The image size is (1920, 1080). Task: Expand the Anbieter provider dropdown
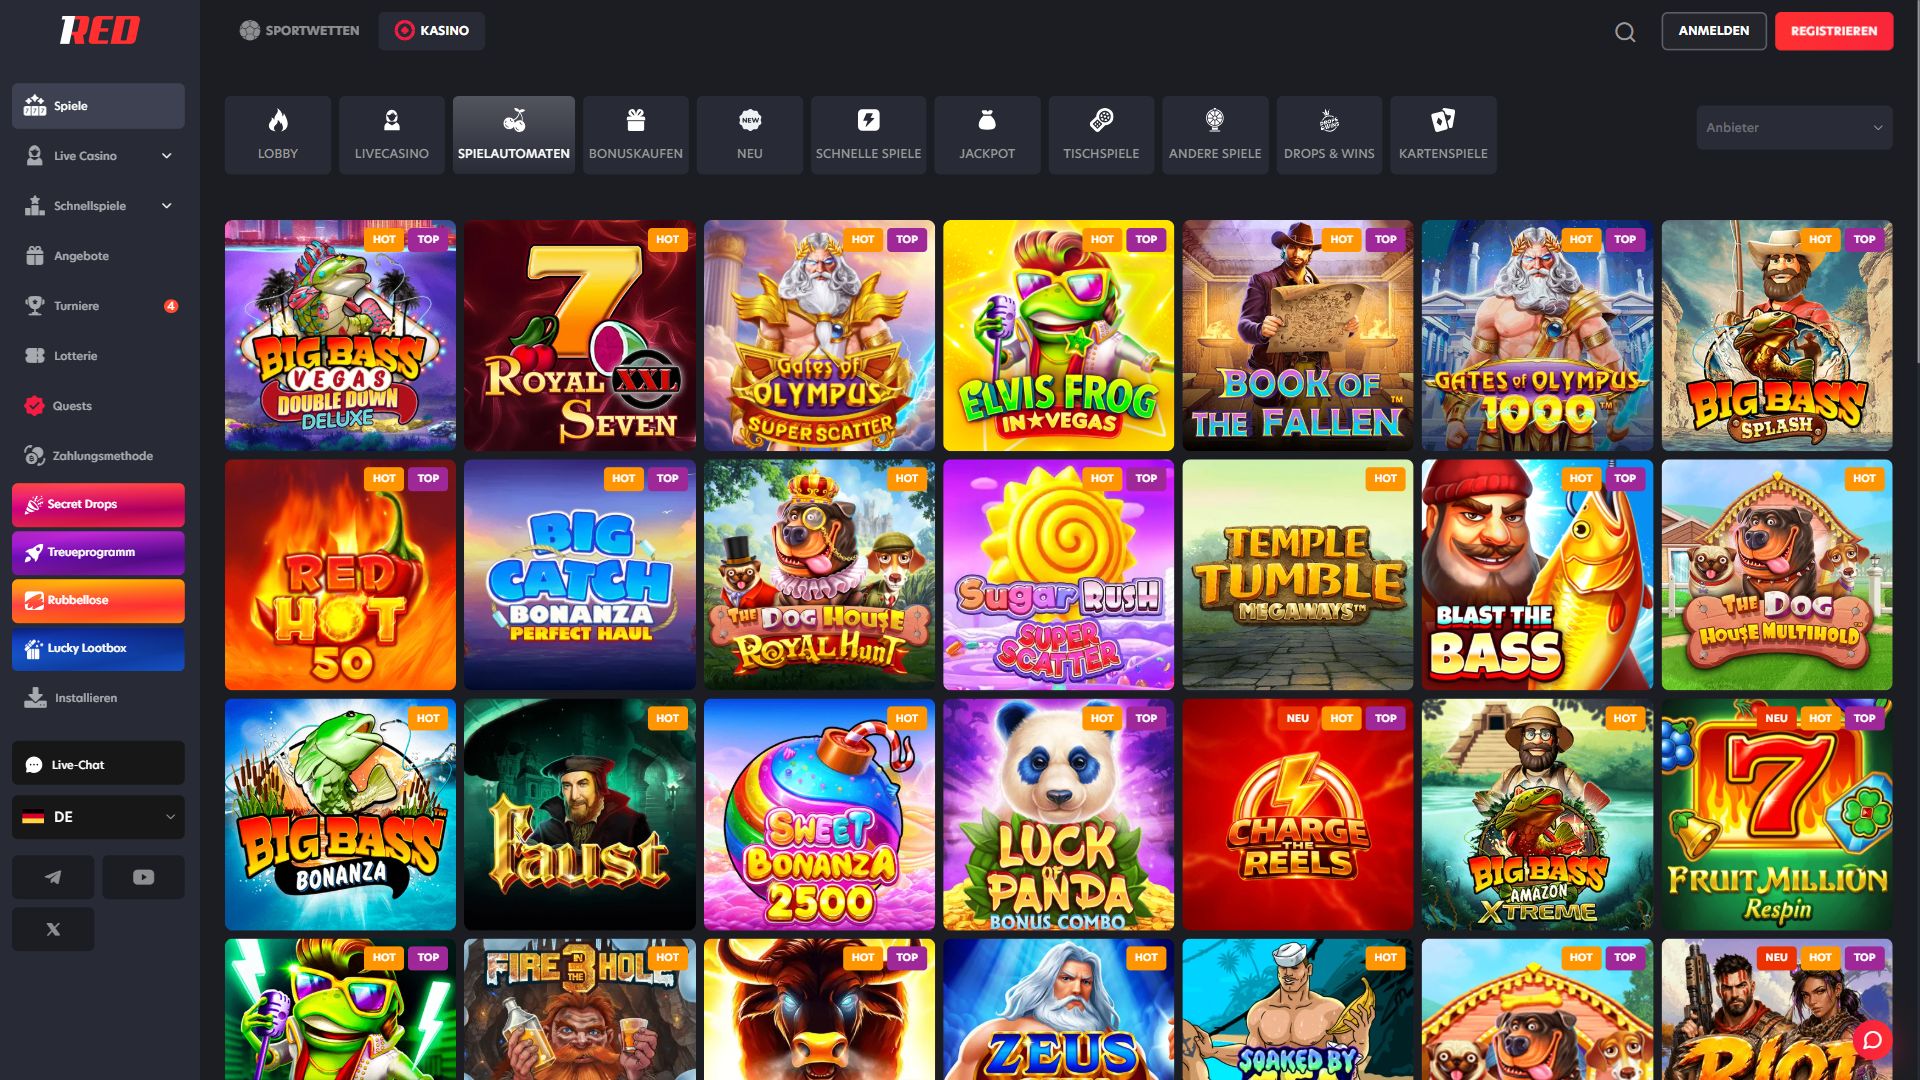pos(1794,128)
